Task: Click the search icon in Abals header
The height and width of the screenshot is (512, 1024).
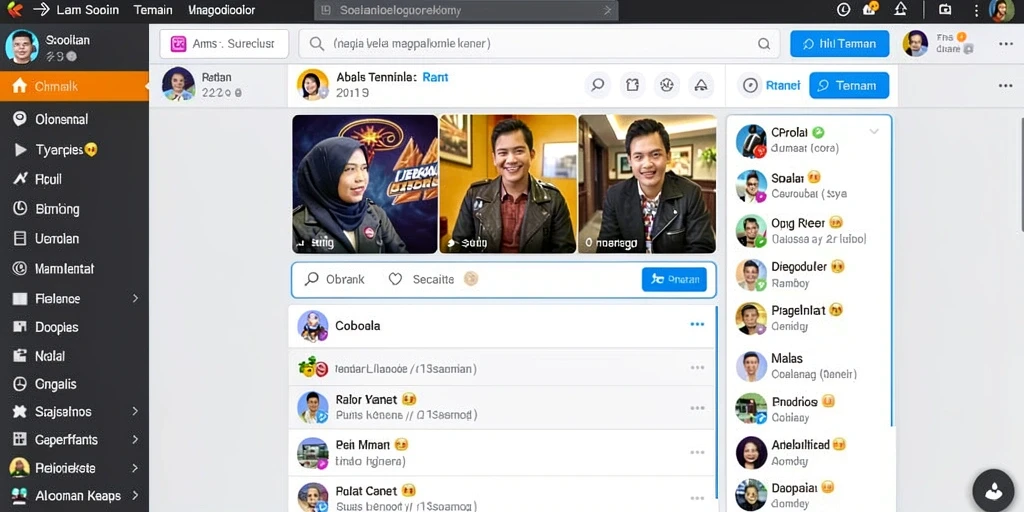Action: click(598, 85)
